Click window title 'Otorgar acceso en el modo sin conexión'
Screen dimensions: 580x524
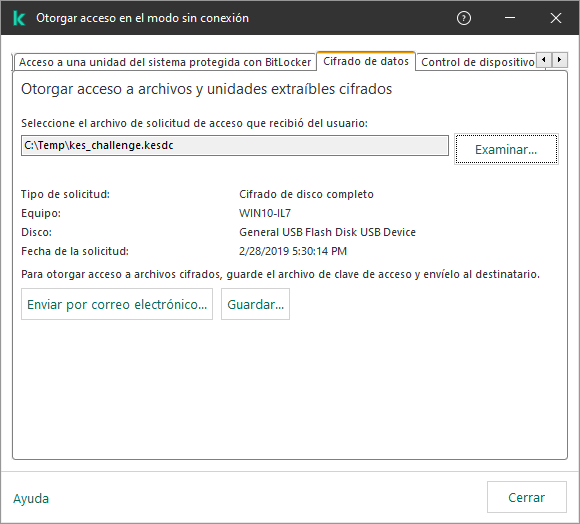pyautogui.click(x=142, y=18)
